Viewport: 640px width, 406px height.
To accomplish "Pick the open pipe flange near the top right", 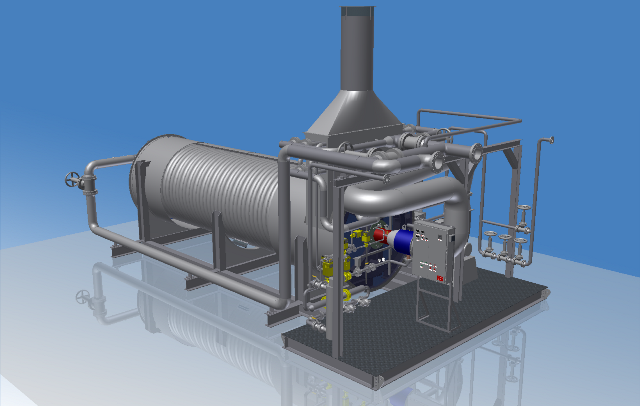I will (x=476, y=151).
